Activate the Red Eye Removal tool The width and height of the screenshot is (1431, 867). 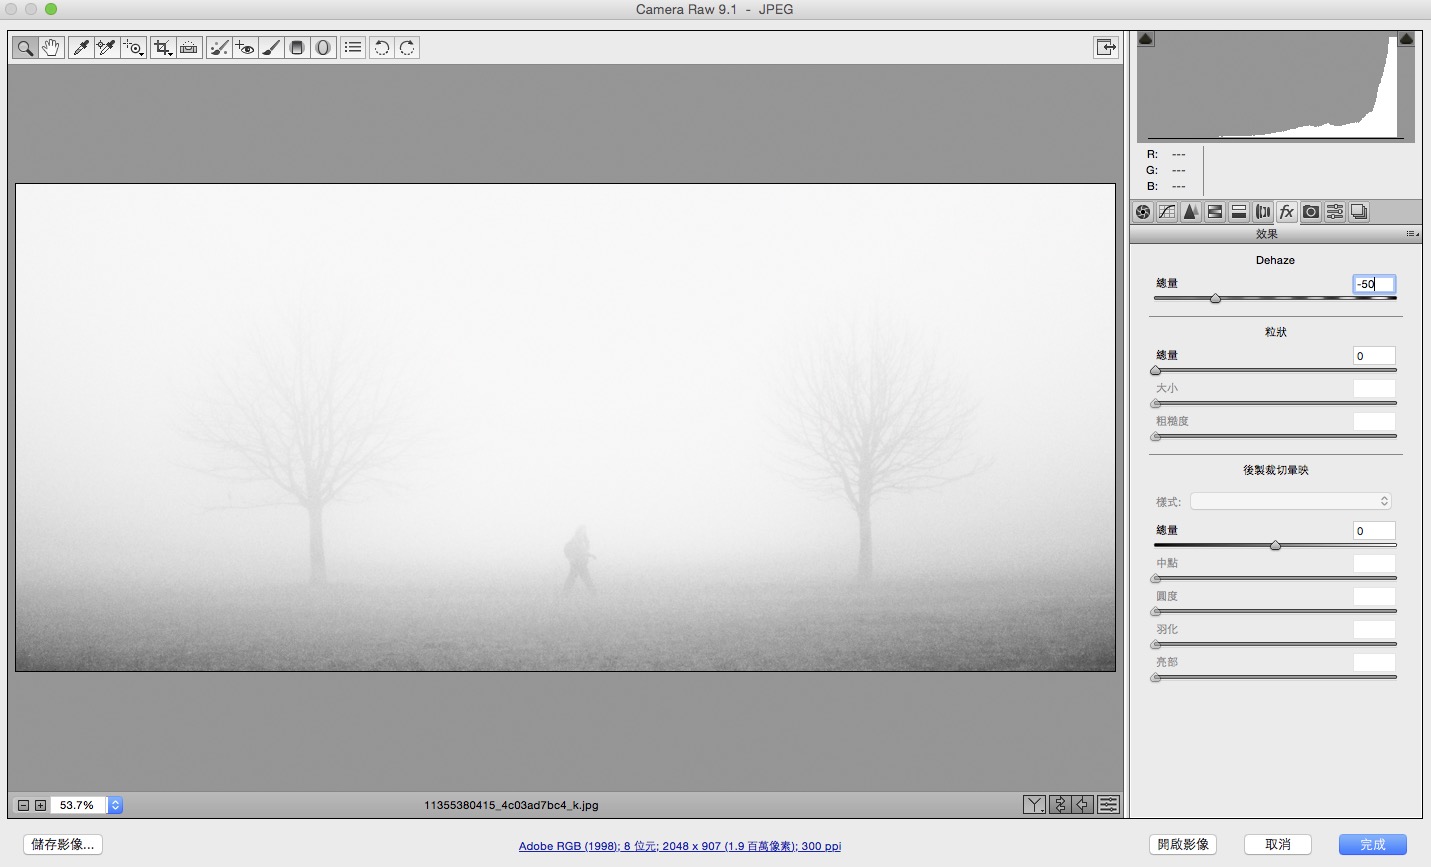click(x=245, y=48)
